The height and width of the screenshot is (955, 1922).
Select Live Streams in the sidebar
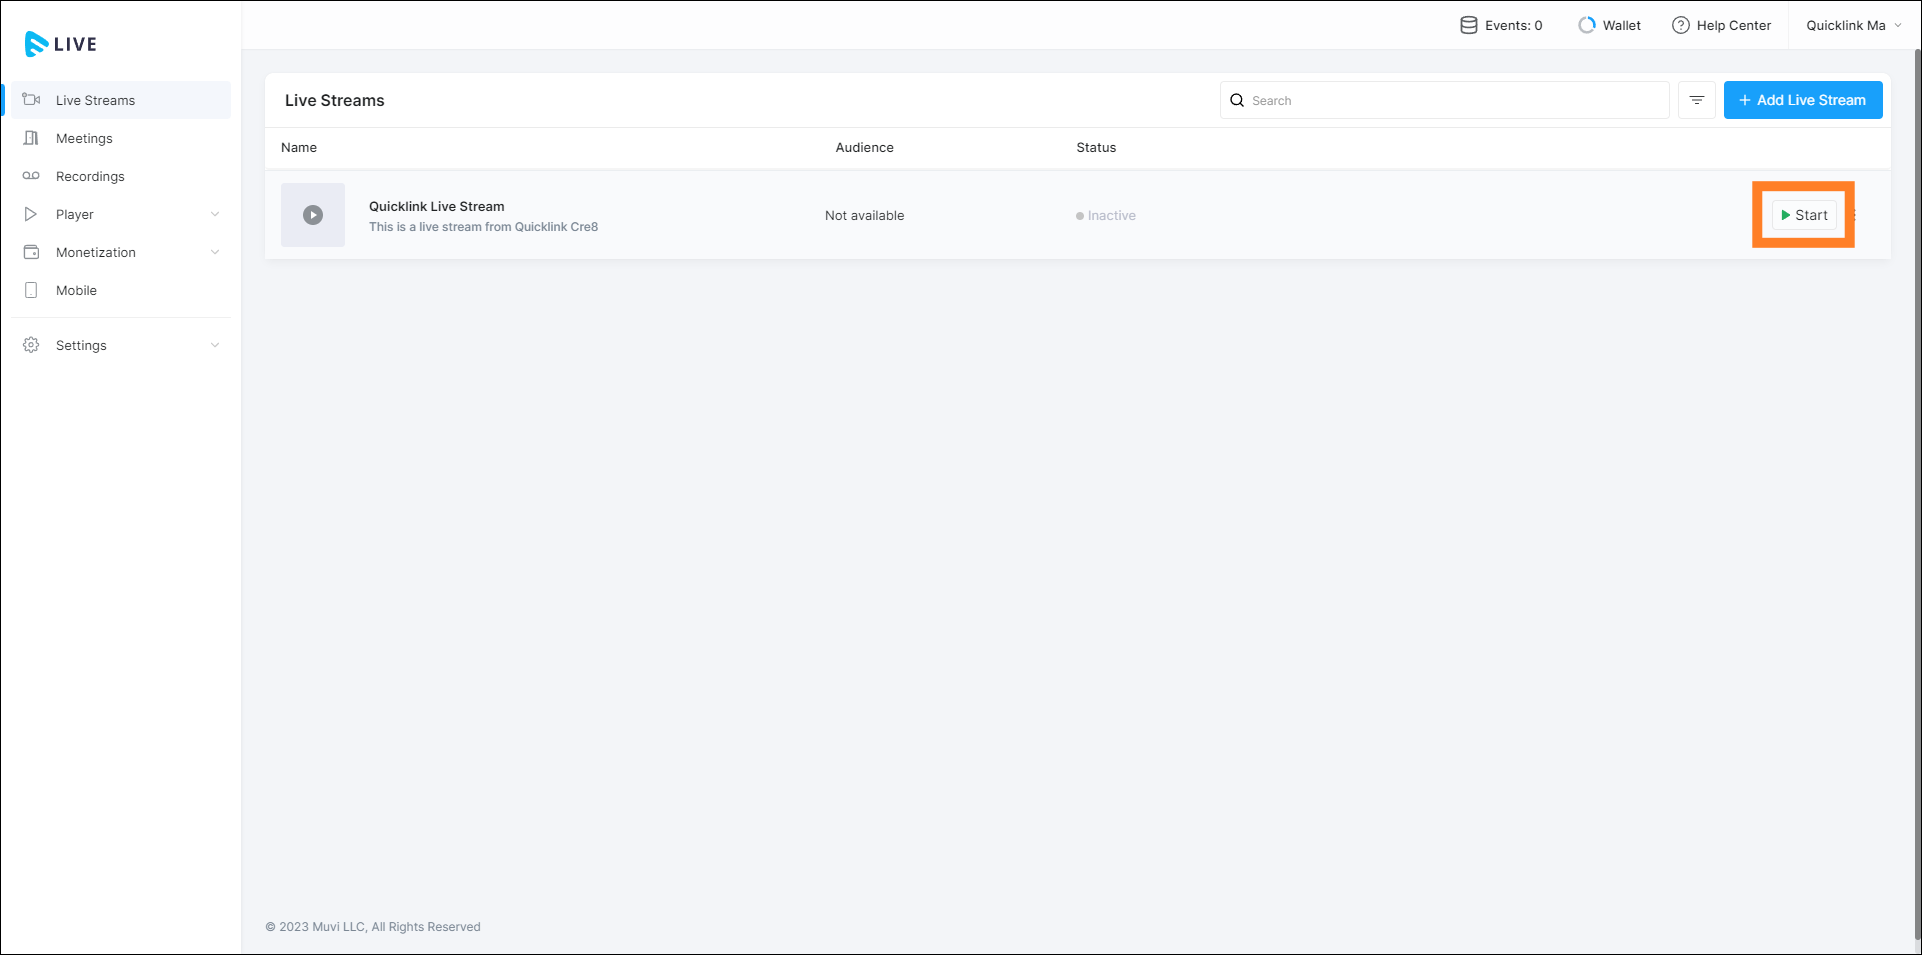(95, 100)
